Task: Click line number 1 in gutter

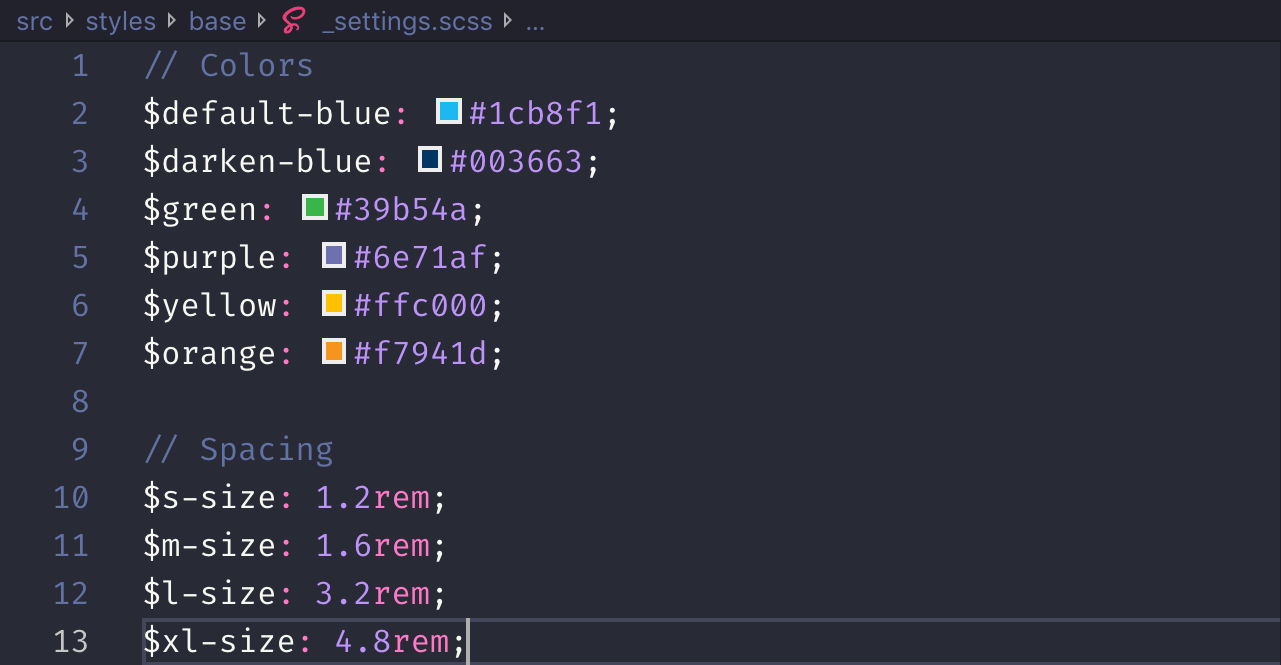Action: pos(79,66)
